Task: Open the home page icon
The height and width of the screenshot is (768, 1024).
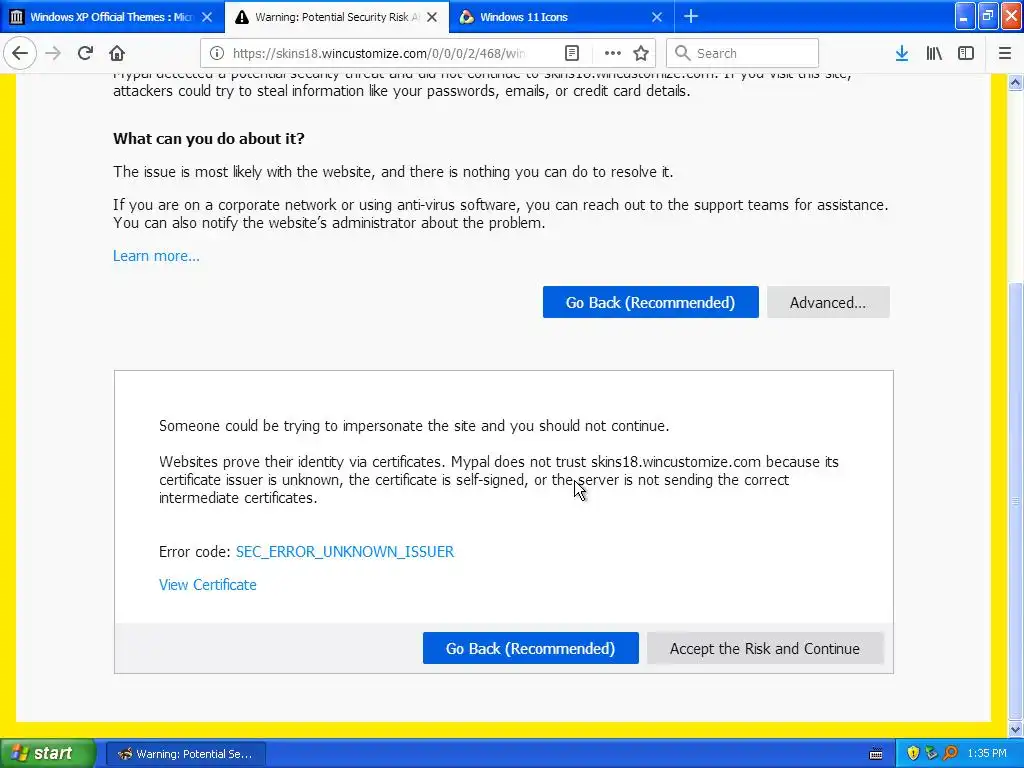Action: 117,53
